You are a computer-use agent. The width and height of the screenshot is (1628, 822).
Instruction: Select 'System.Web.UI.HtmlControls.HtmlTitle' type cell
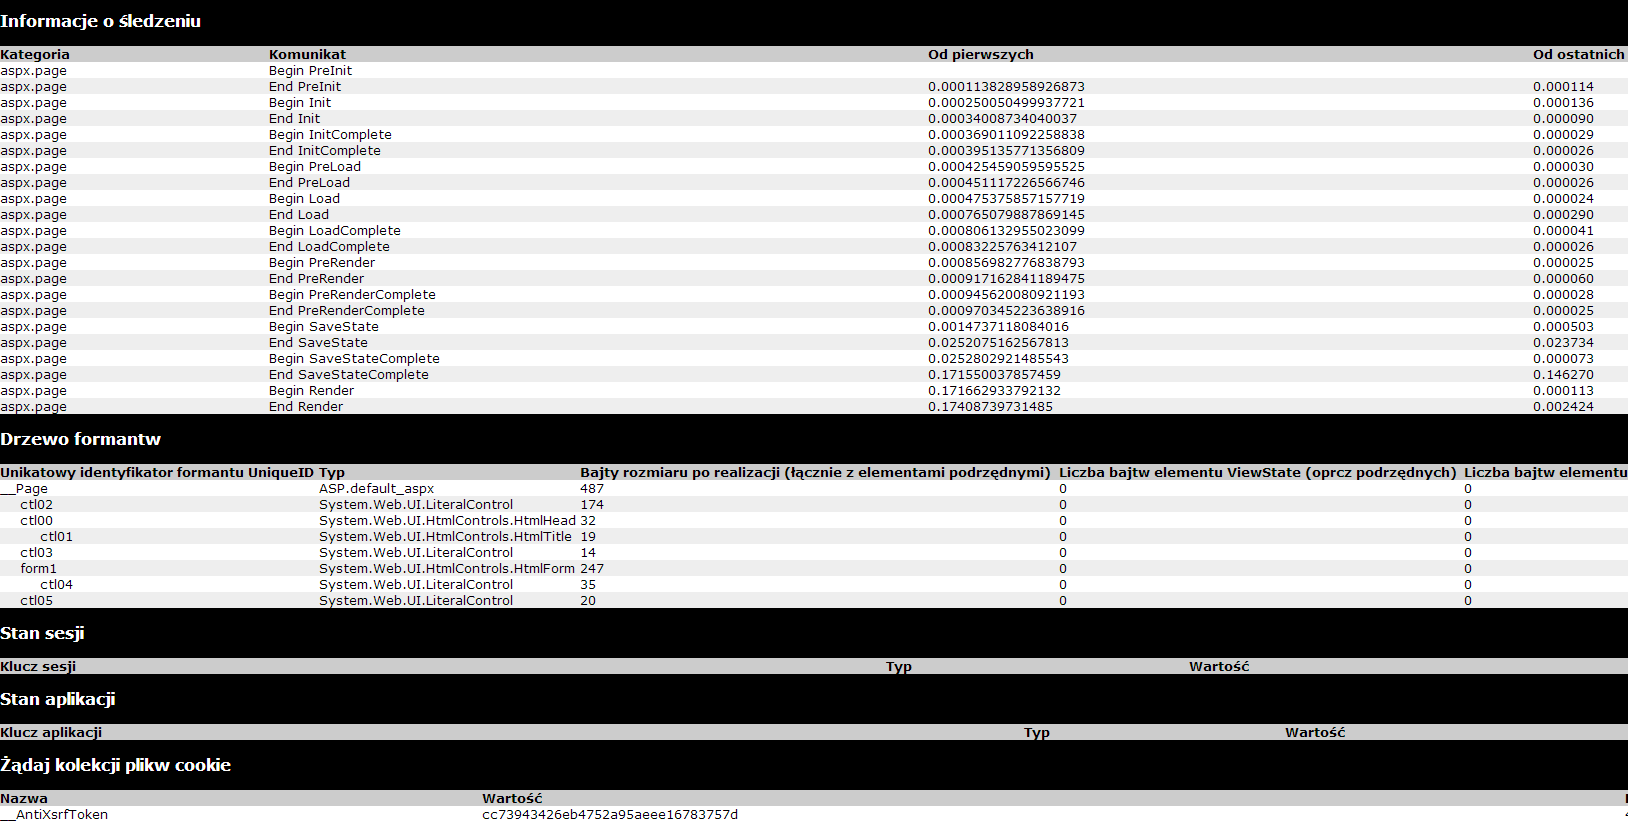[x=445, y=537]
